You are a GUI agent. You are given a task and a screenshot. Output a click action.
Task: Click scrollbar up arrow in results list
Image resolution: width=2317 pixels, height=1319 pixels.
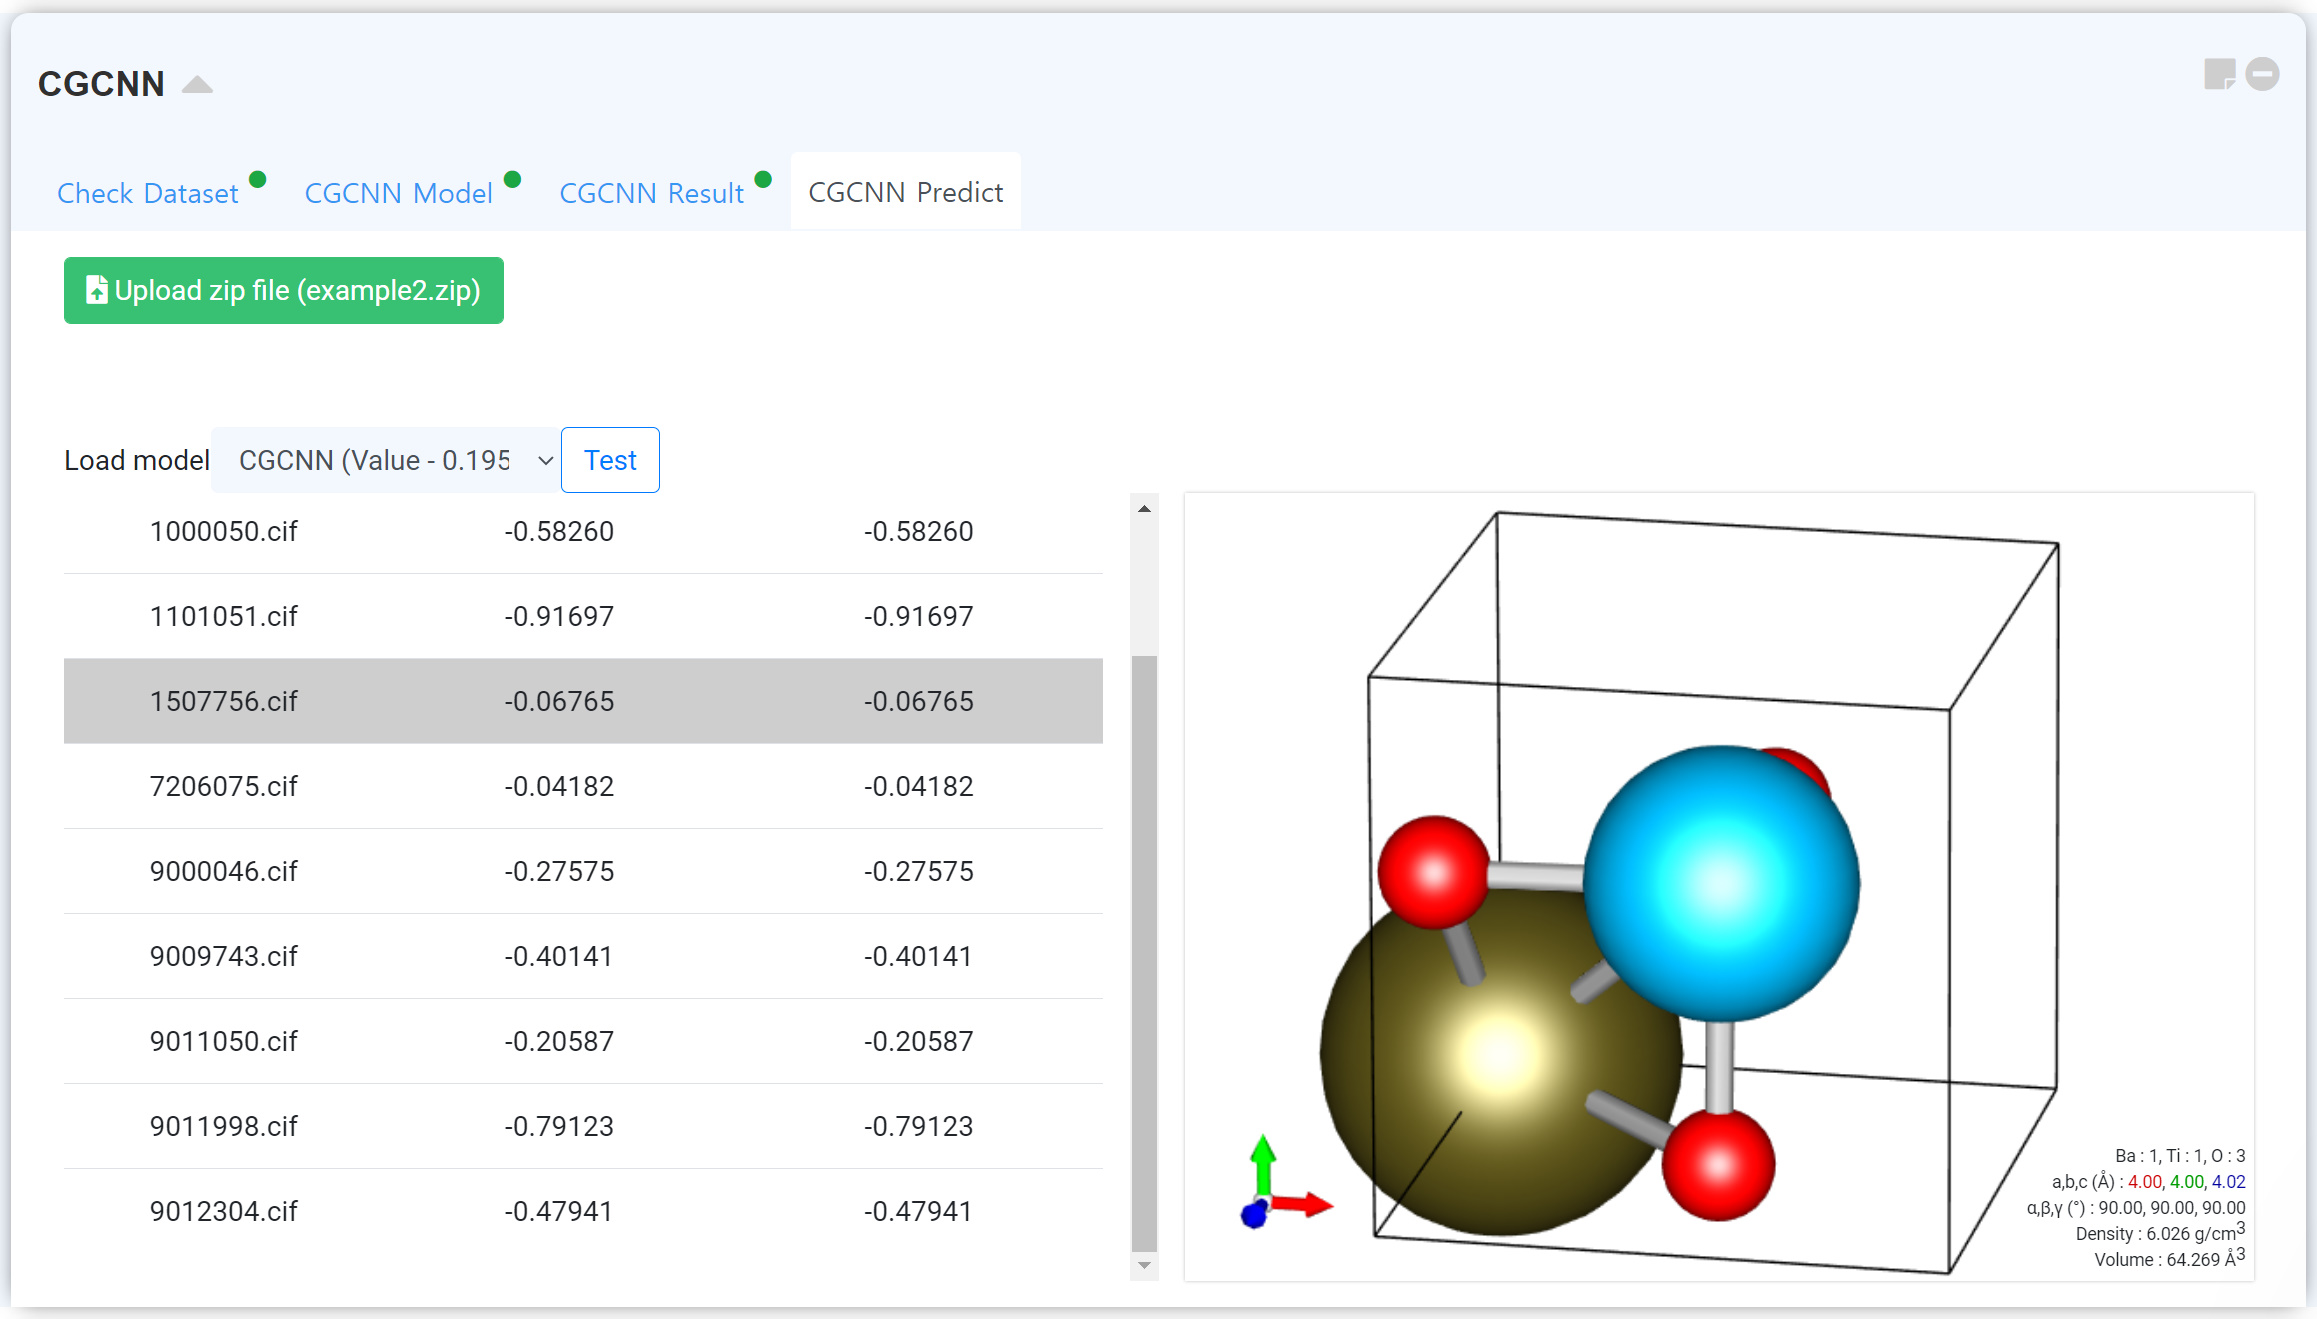click(1144, 509)
